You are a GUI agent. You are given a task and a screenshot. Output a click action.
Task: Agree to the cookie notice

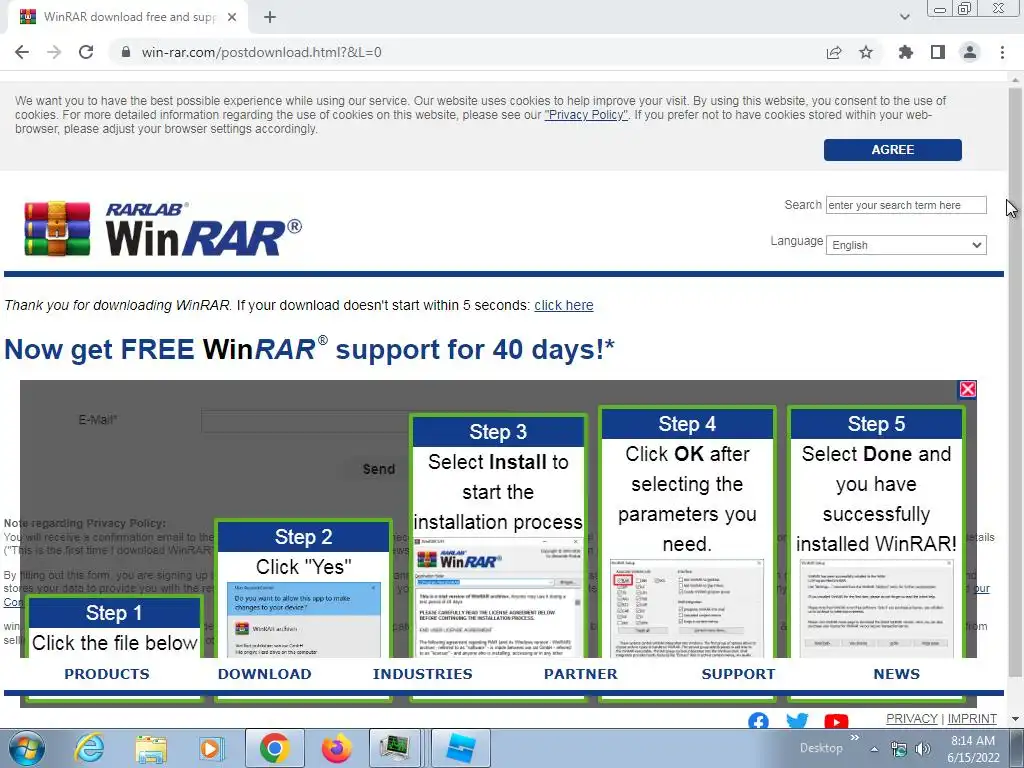click(893, 150)
